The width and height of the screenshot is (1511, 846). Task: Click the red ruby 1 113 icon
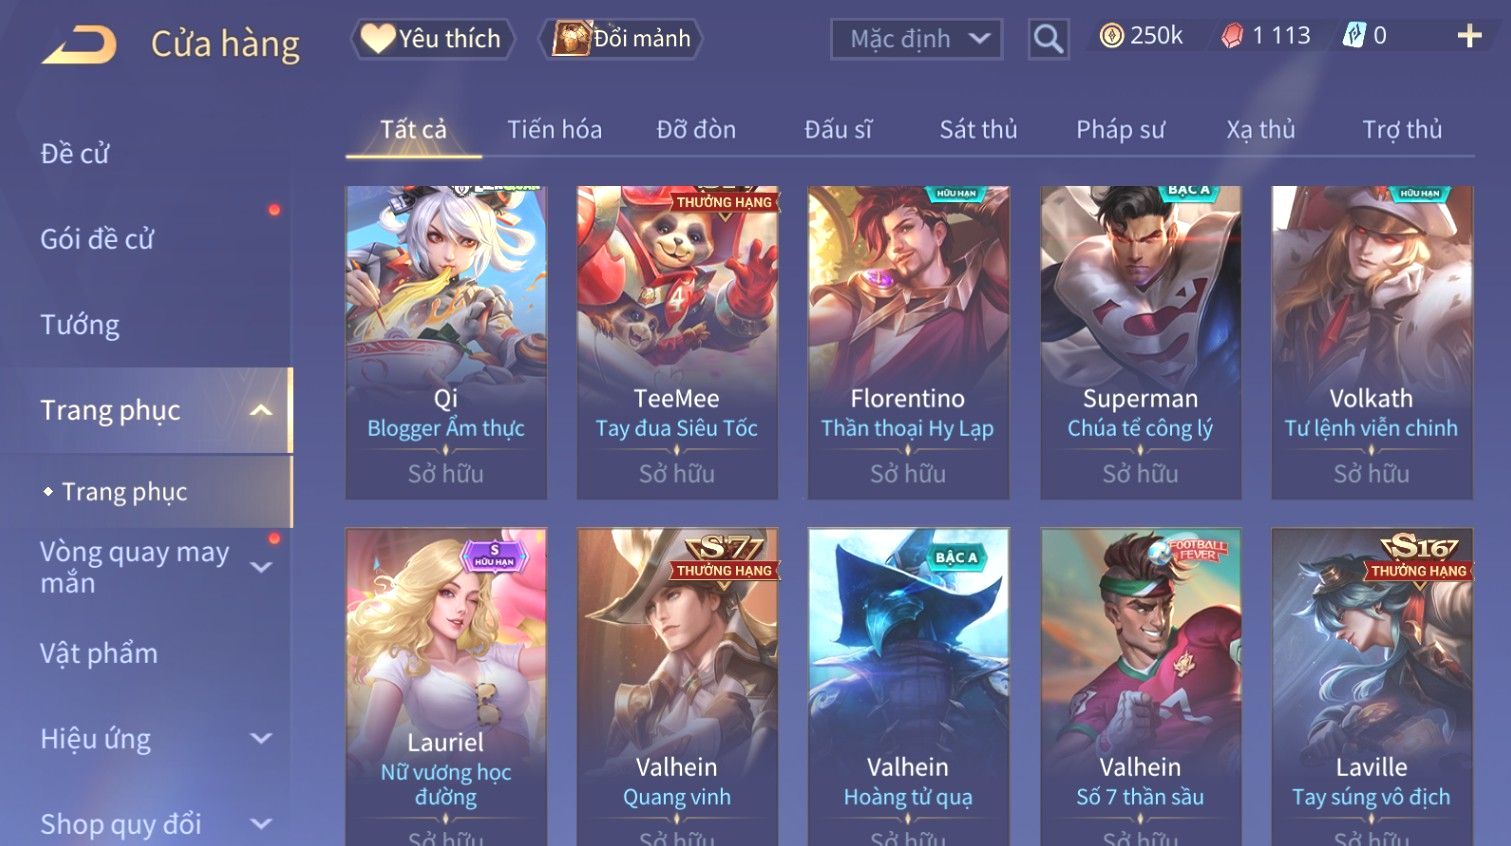[x=1232, y=37]
